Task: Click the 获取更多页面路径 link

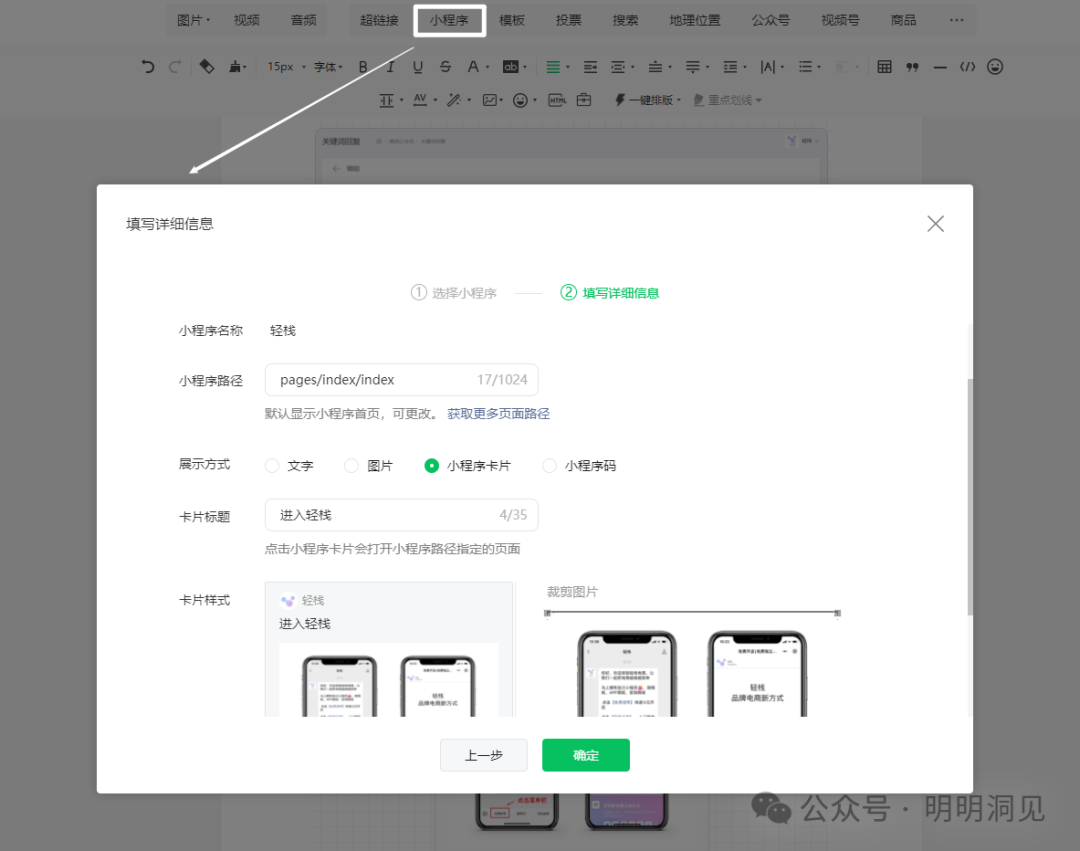Action: [x=498, y=413]
